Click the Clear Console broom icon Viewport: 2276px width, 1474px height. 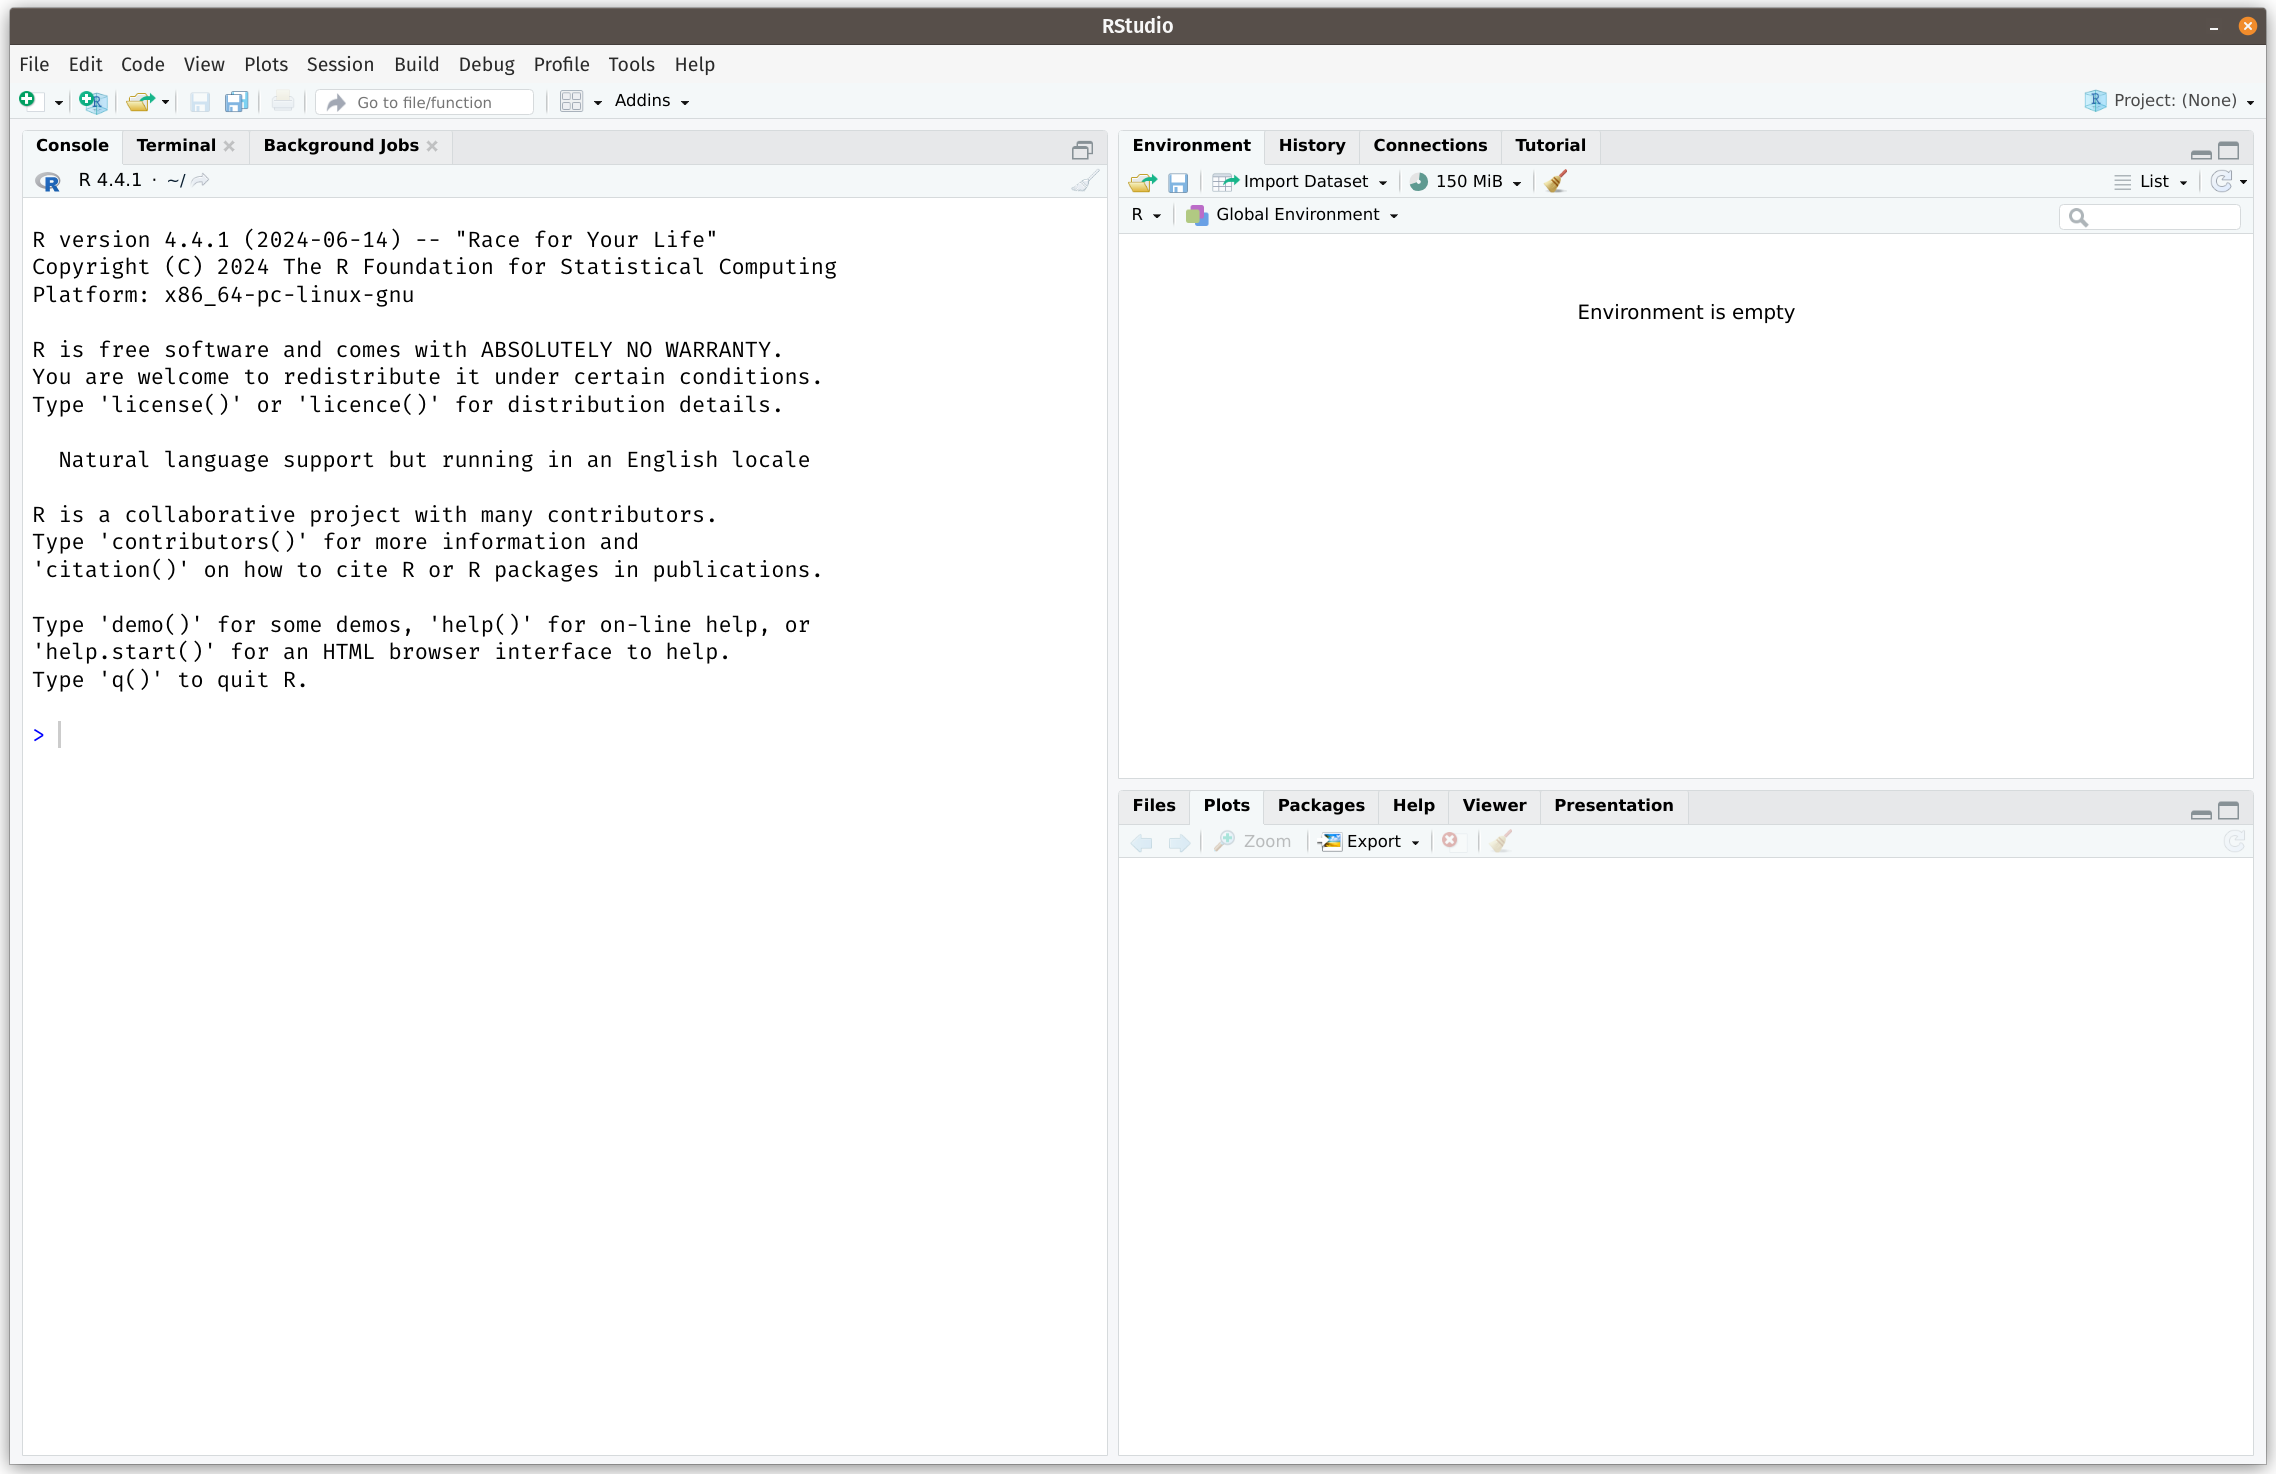tap(1085, 181)
